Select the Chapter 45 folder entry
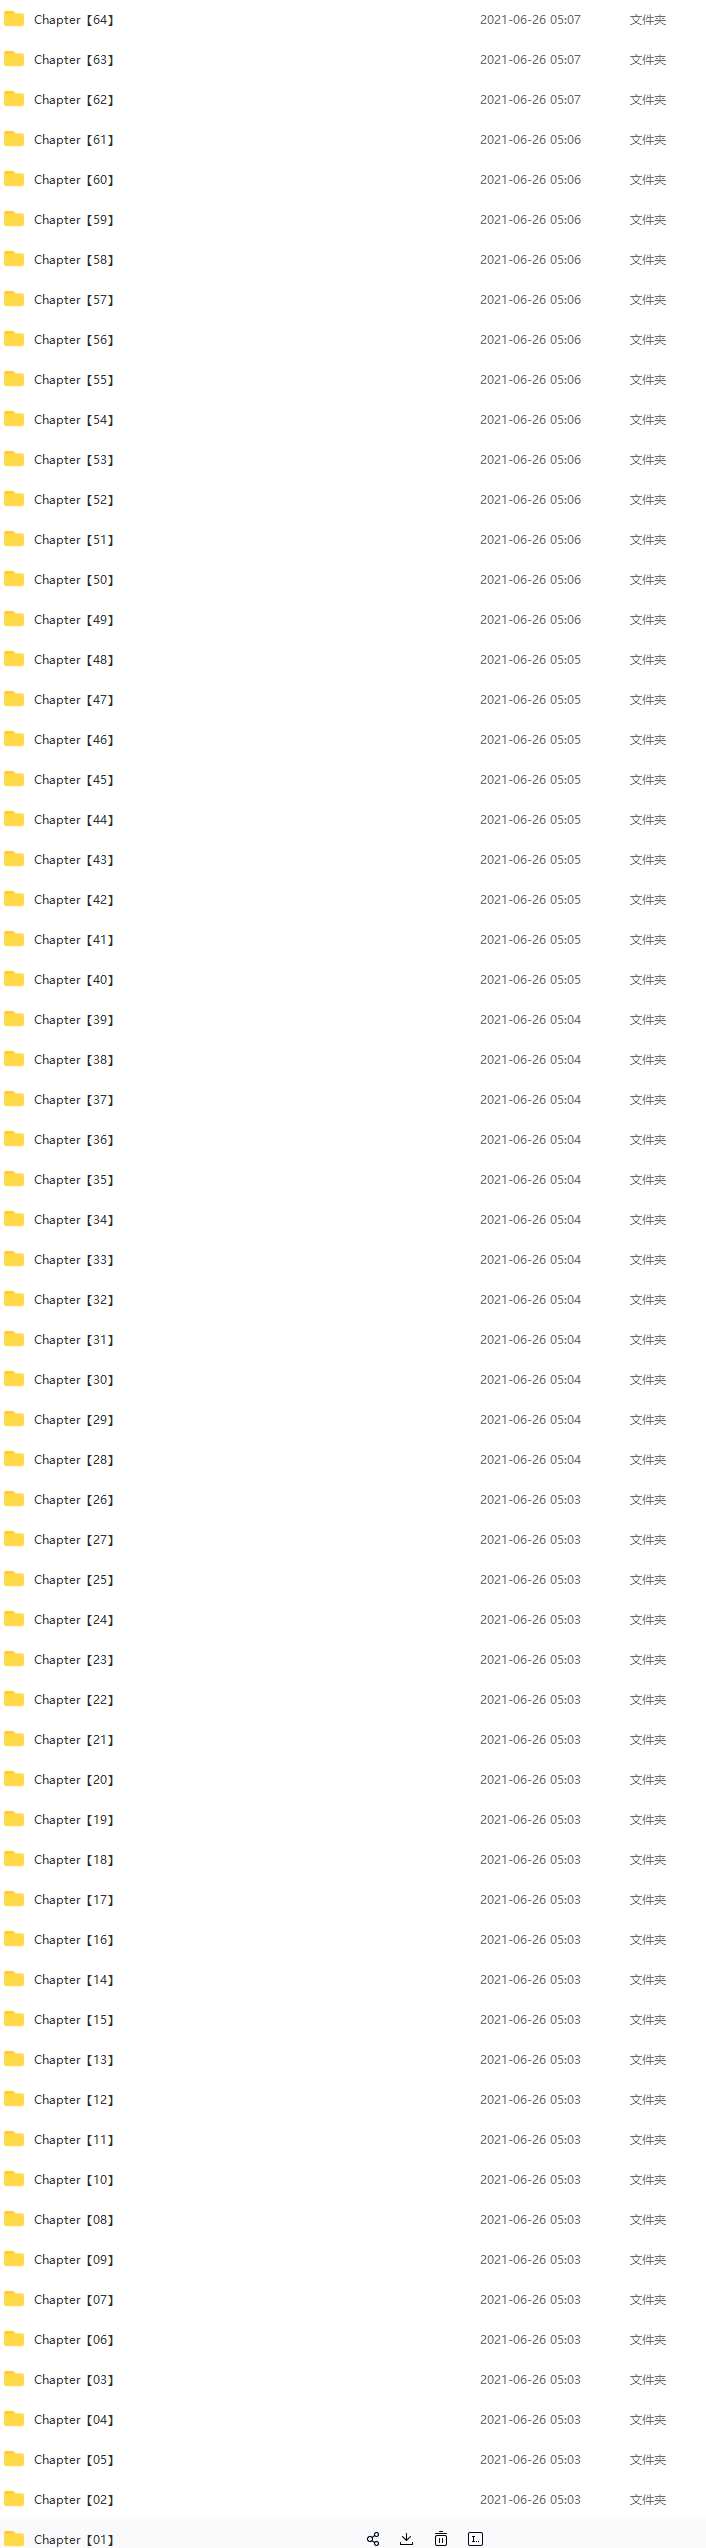 pos(73,780)
